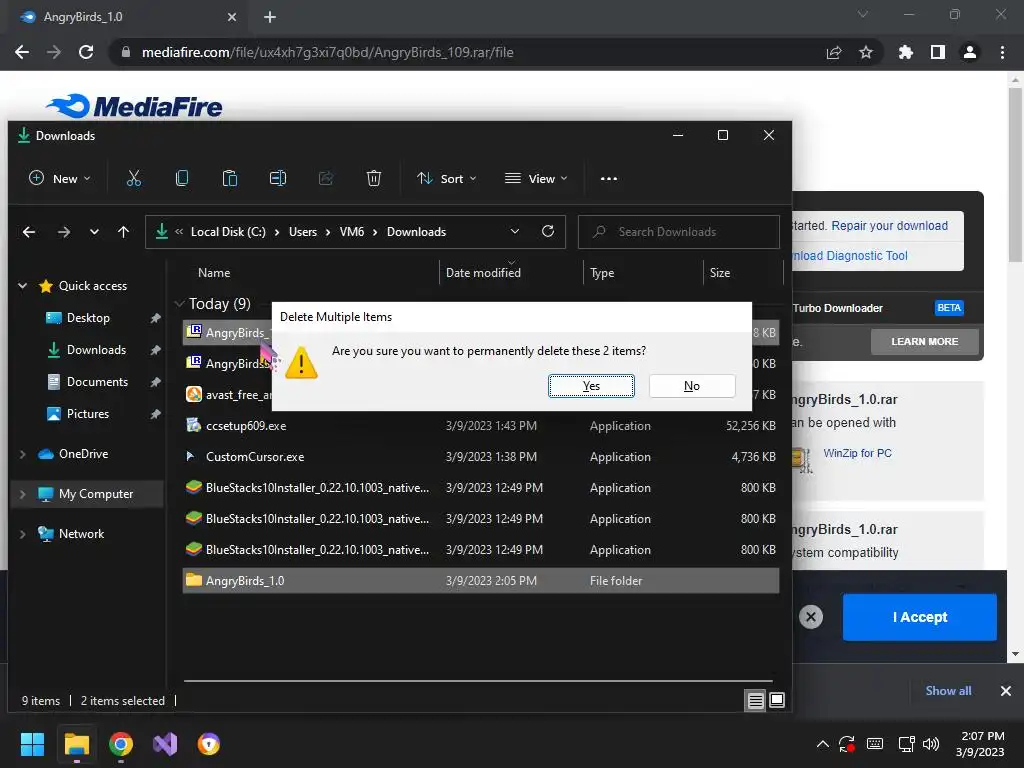Open a new Chrome tab
Viewport: 1024px width, 768px height.
(x=270, y=17)
